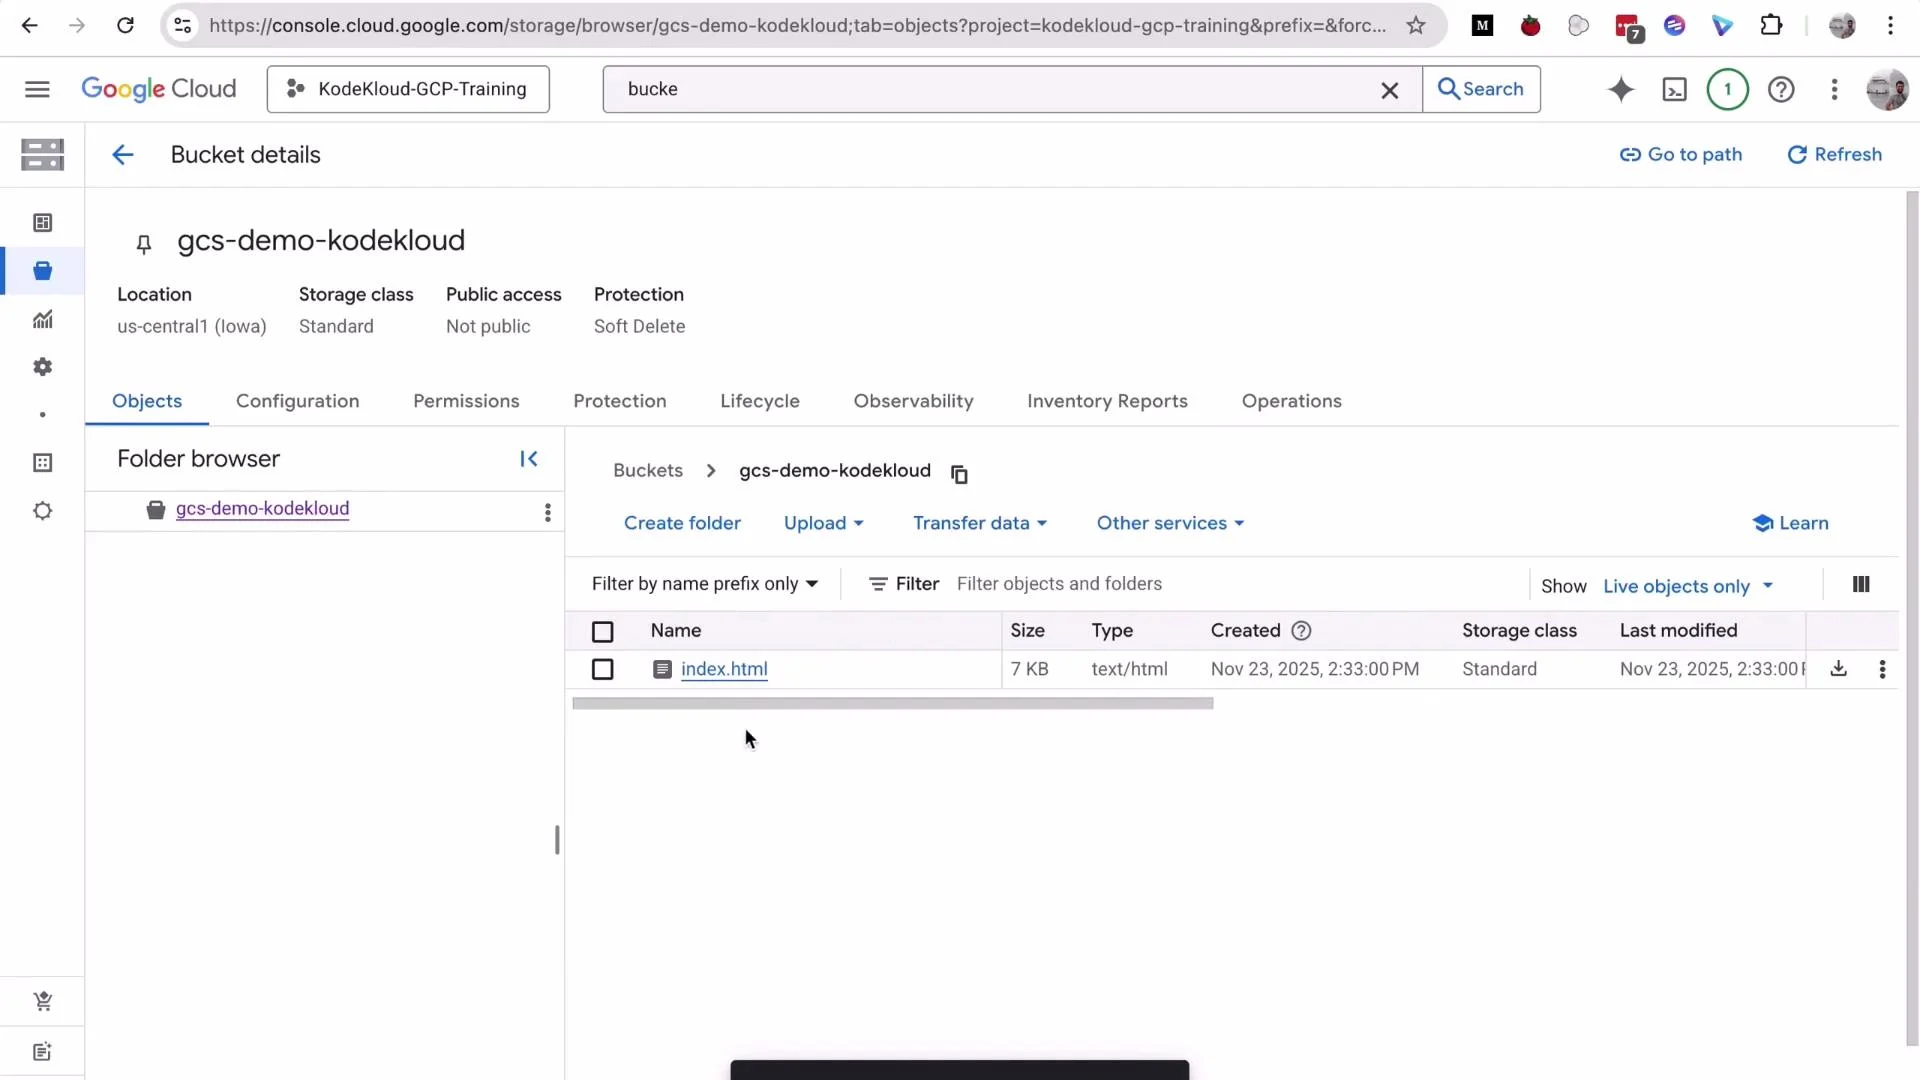Viewport: 1920px width, 1080px height.
Task: Bookmark this page with the star icon
Action: click(1416, 26)
